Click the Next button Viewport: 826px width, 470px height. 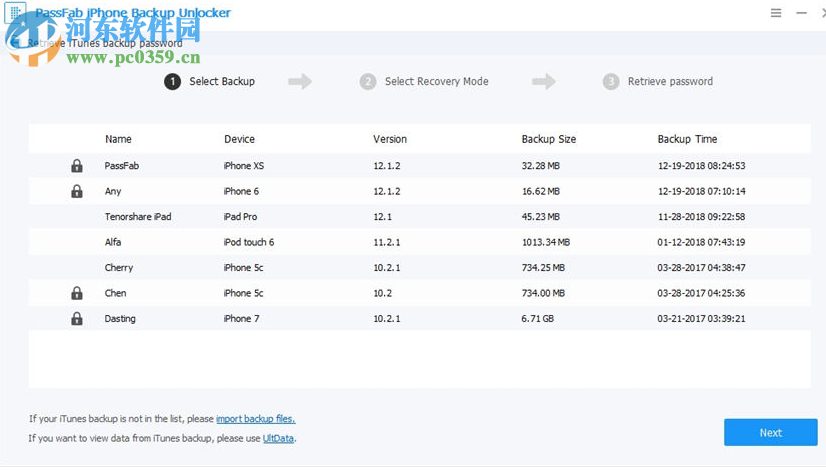point(771,433)
